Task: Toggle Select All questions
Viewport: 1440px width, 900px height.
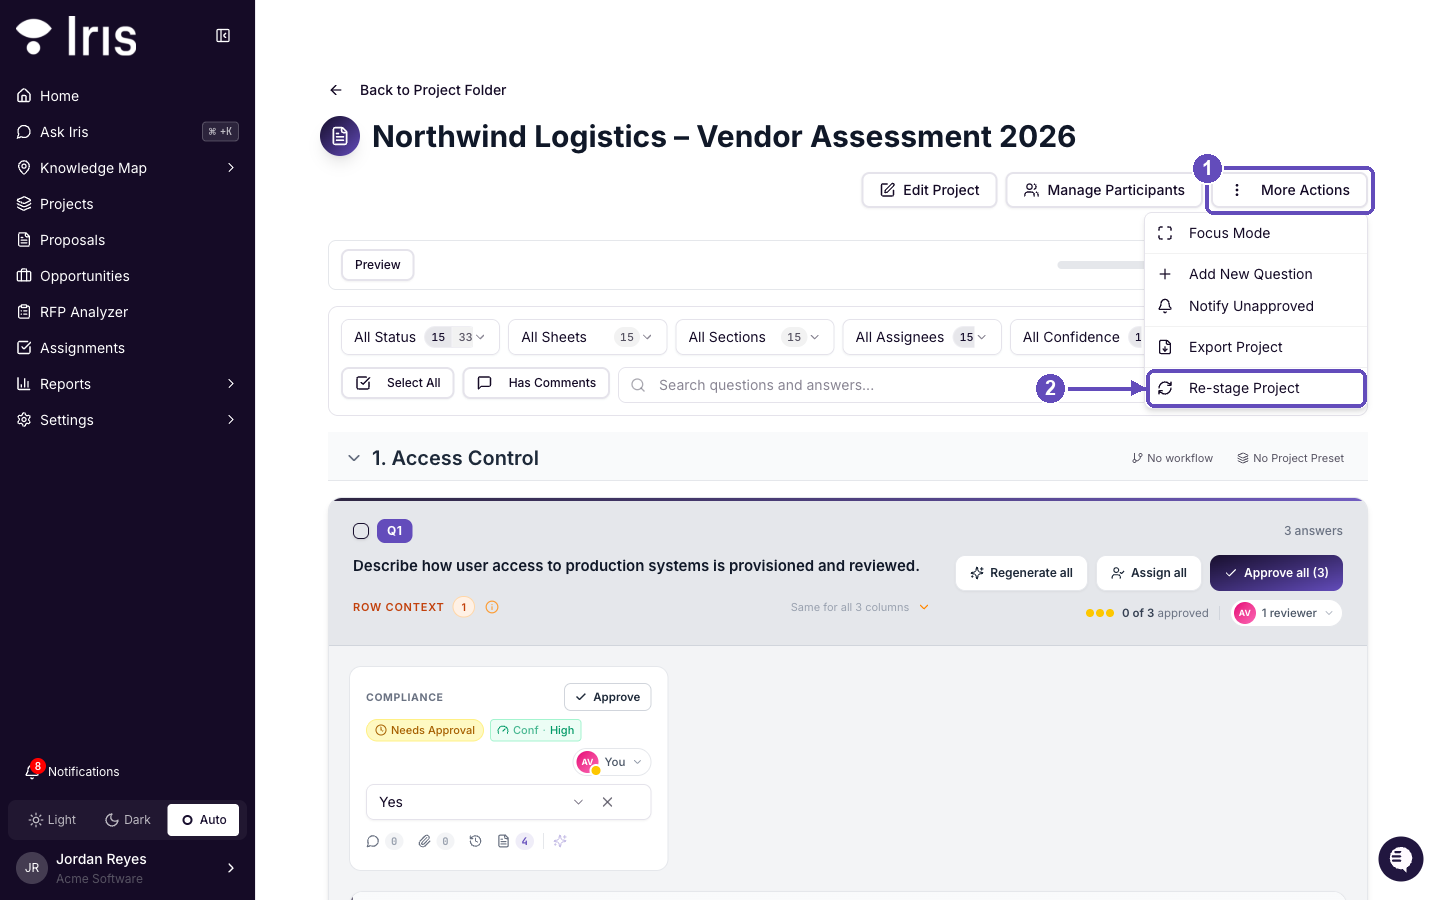Action: 398,383
